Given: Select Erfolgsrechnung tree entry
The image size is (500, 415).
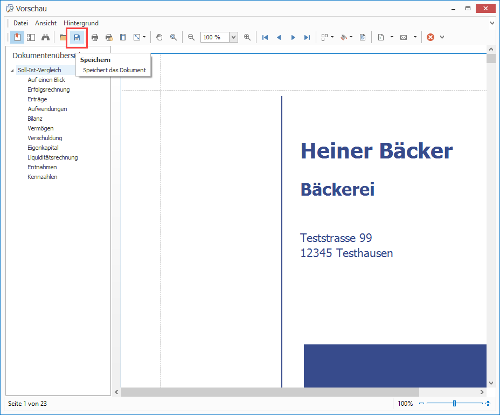Looking at the screenshot, I should (x=49, y=89).
